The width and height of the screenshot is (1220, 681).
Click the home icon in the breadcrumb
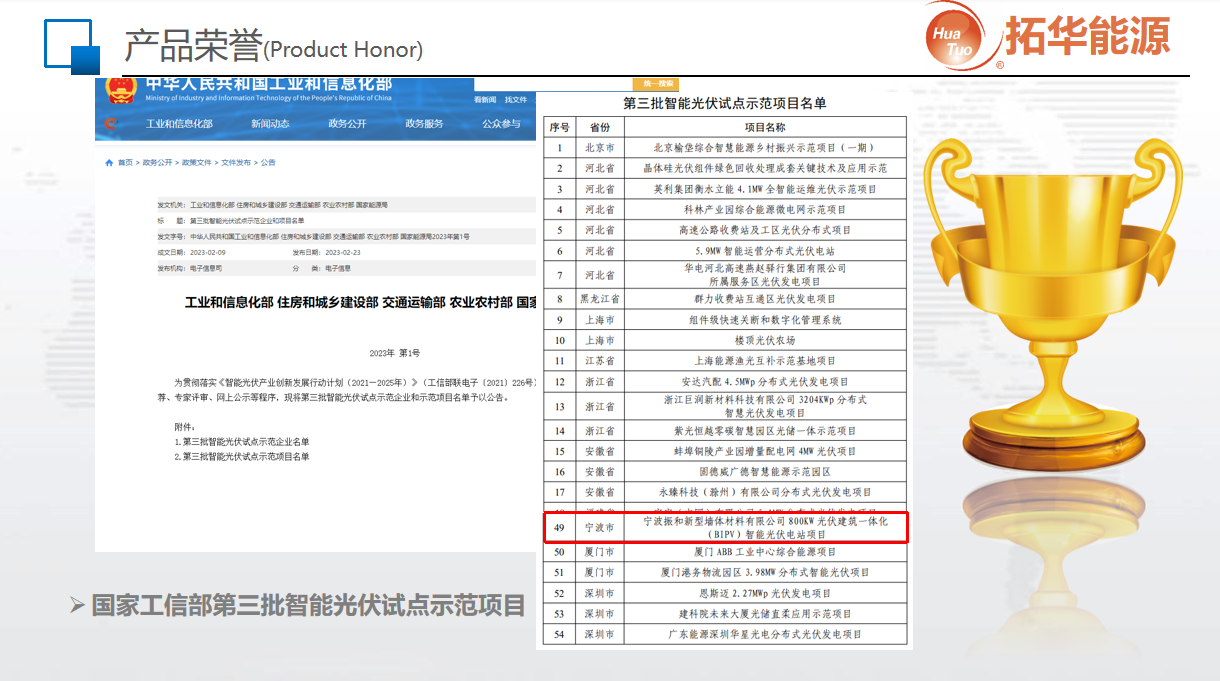point(109,162)
